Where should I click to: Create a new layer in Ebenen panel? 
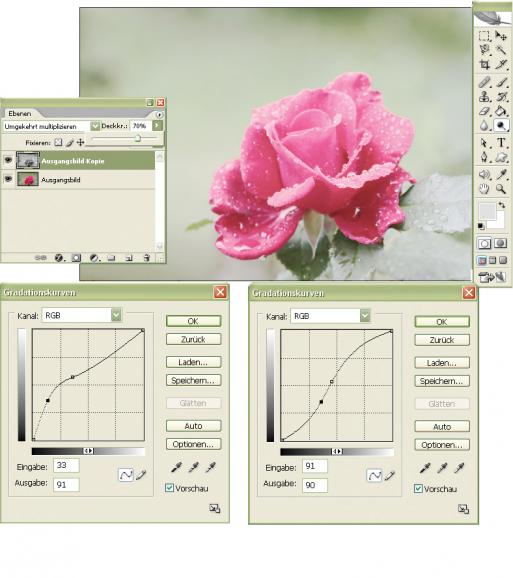129,258
